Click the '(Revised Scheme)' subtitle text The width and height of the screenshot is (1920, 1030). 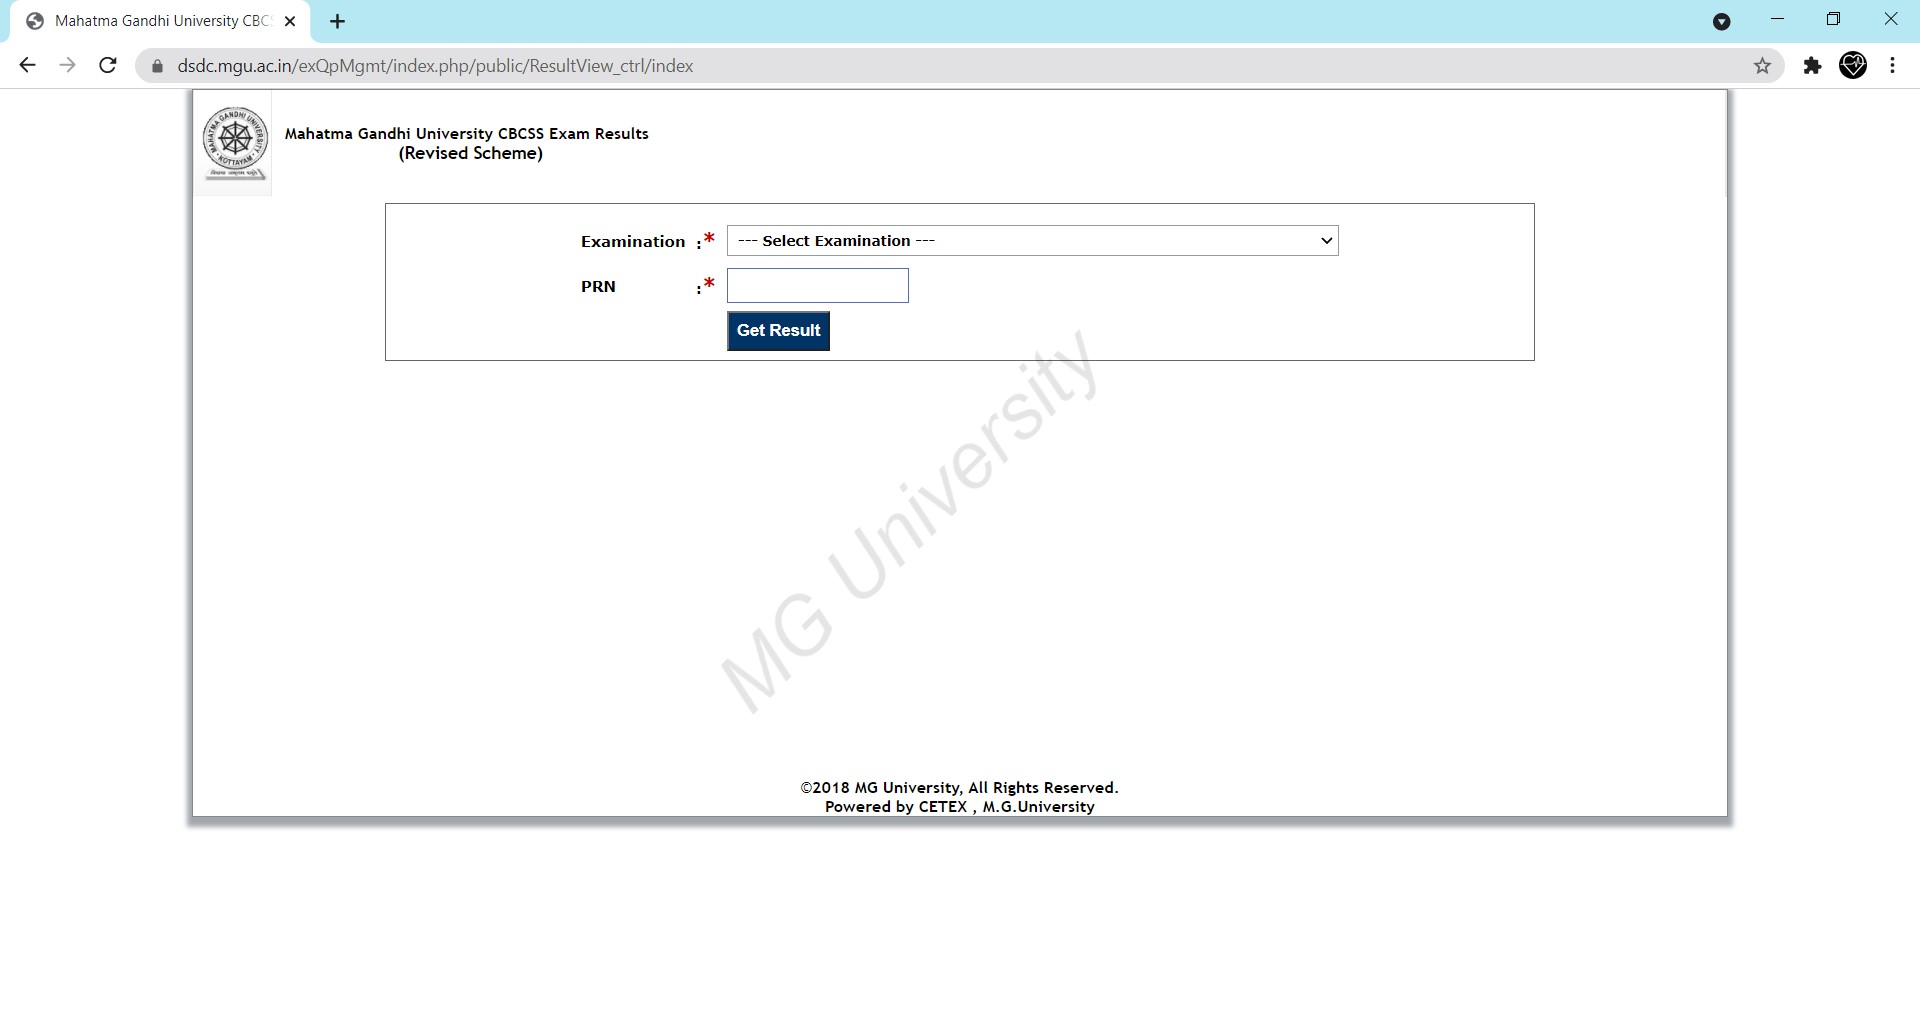(x=471, y=153)
